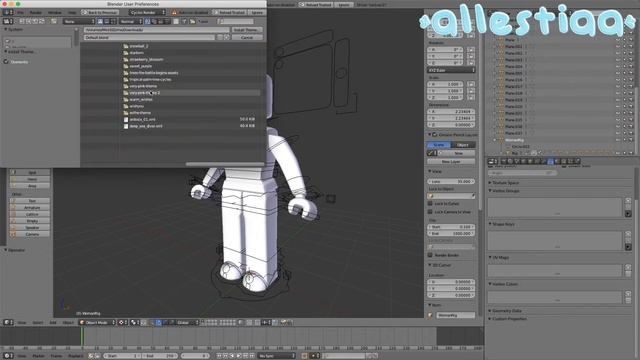Select the very-pink-theme 2 folder

[144, 93]
